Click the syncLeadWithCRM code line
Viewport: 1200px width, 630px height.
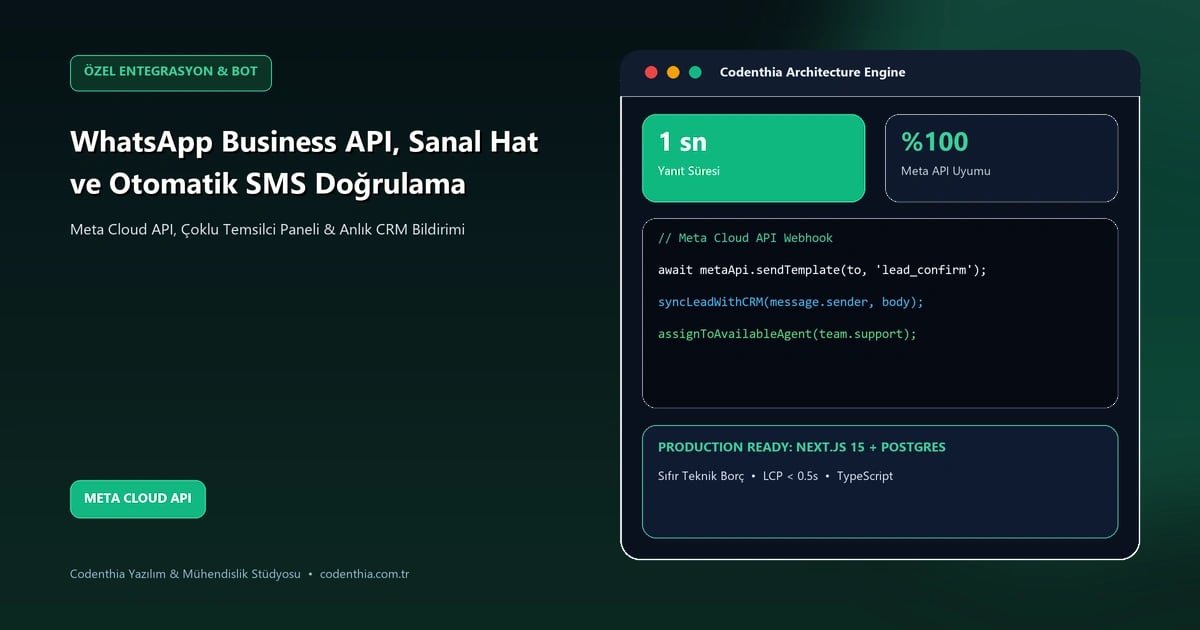[x=791, y=302]
